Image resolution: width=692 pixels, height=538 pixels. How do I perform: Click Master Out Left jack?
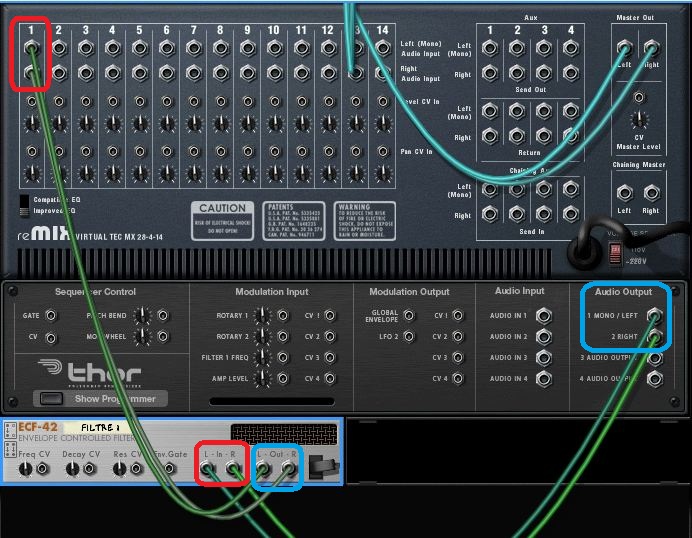pos(624,48)
